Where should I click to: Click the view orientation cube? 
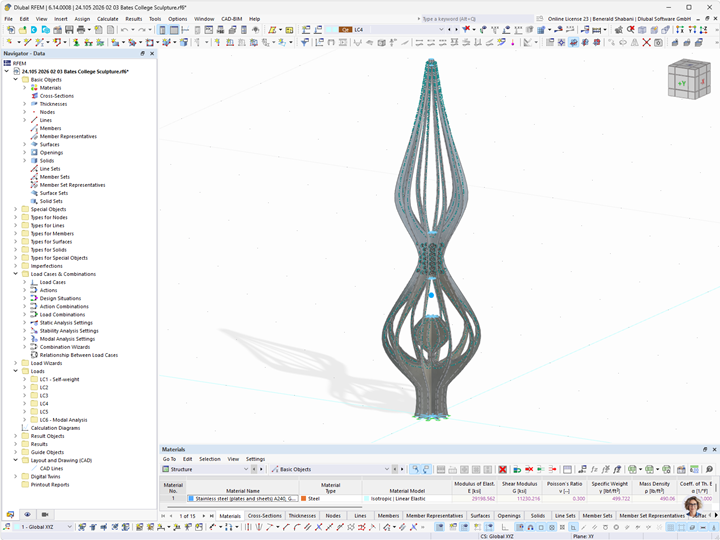click(689, 79)
